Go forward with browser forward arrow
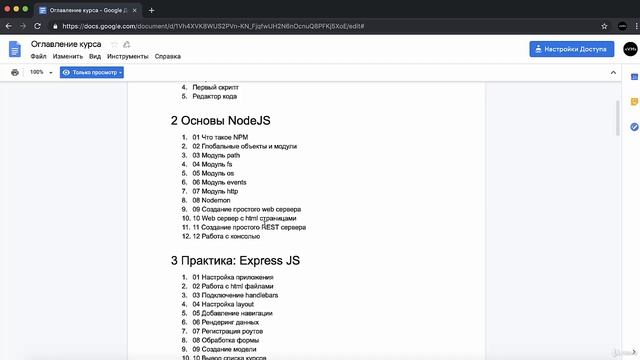This screenshot has width=640, height=360. [23, 26]
